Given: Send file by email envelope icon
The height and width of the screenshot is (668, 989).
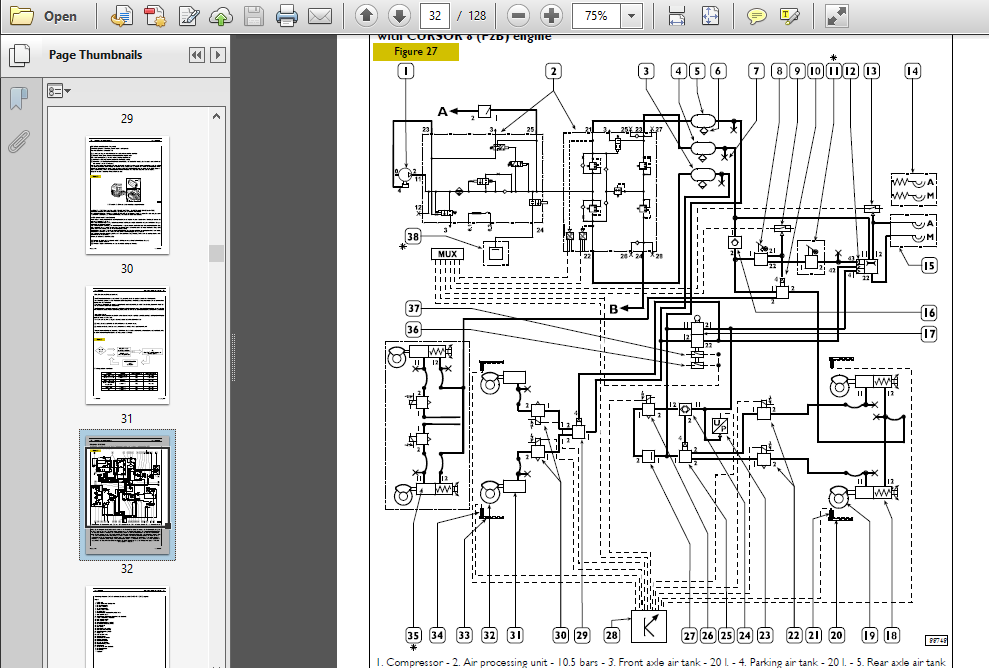Looking at the screenshot, I should coord(320,16).
